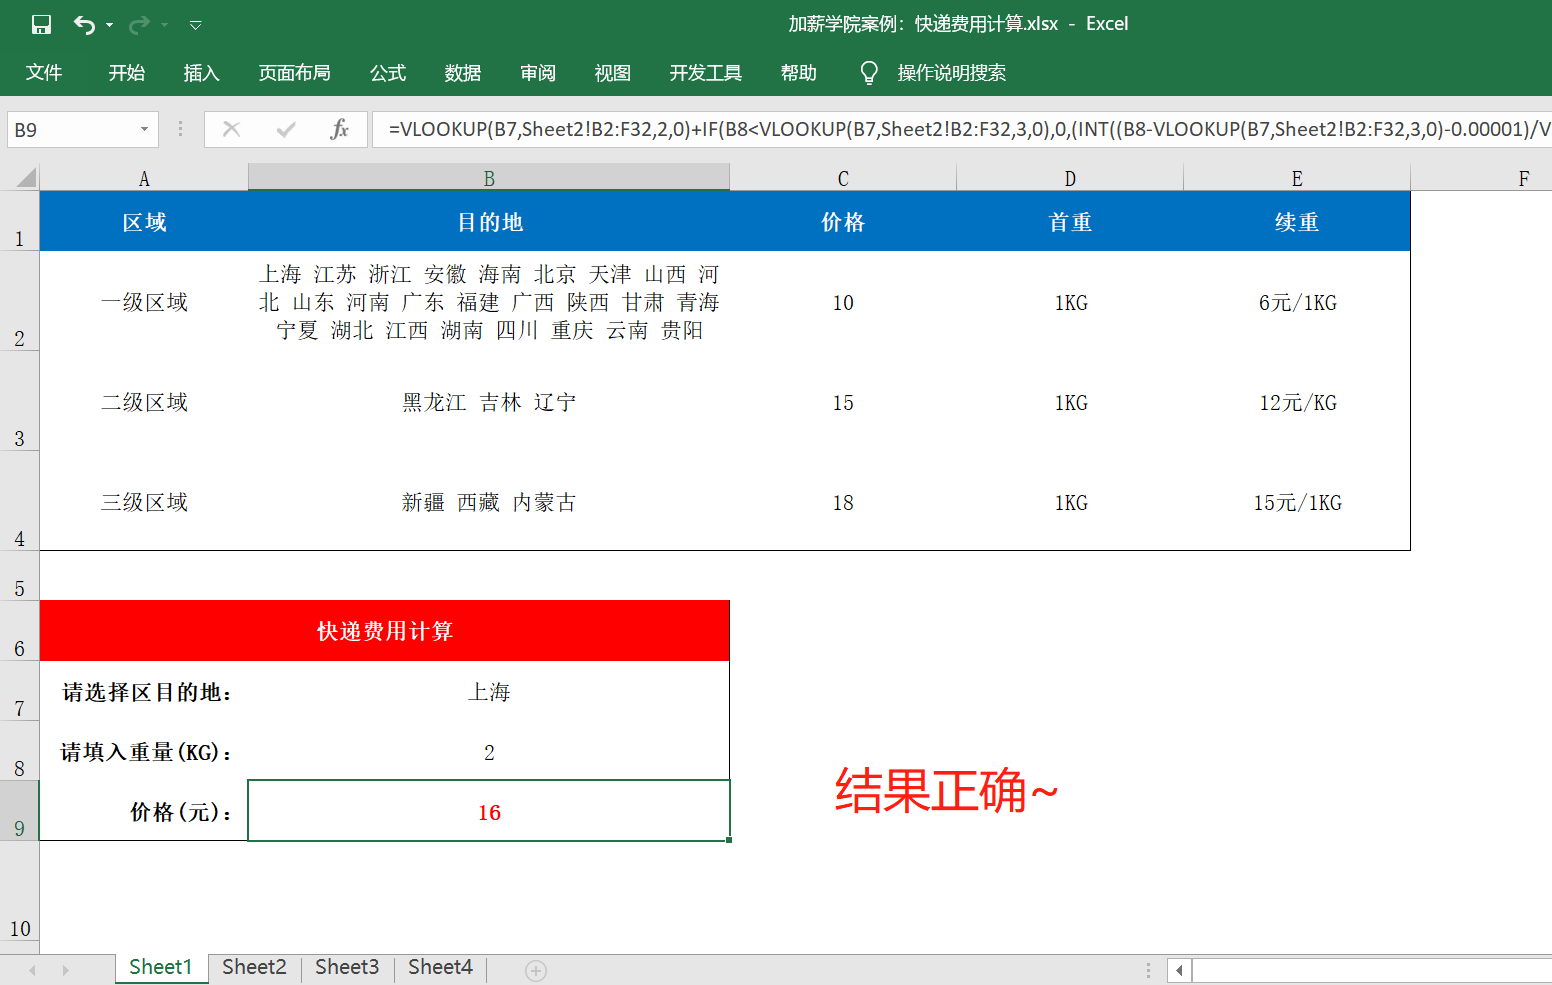Select row 5 header
The image size is (1552, 985).
coord(20,576)
